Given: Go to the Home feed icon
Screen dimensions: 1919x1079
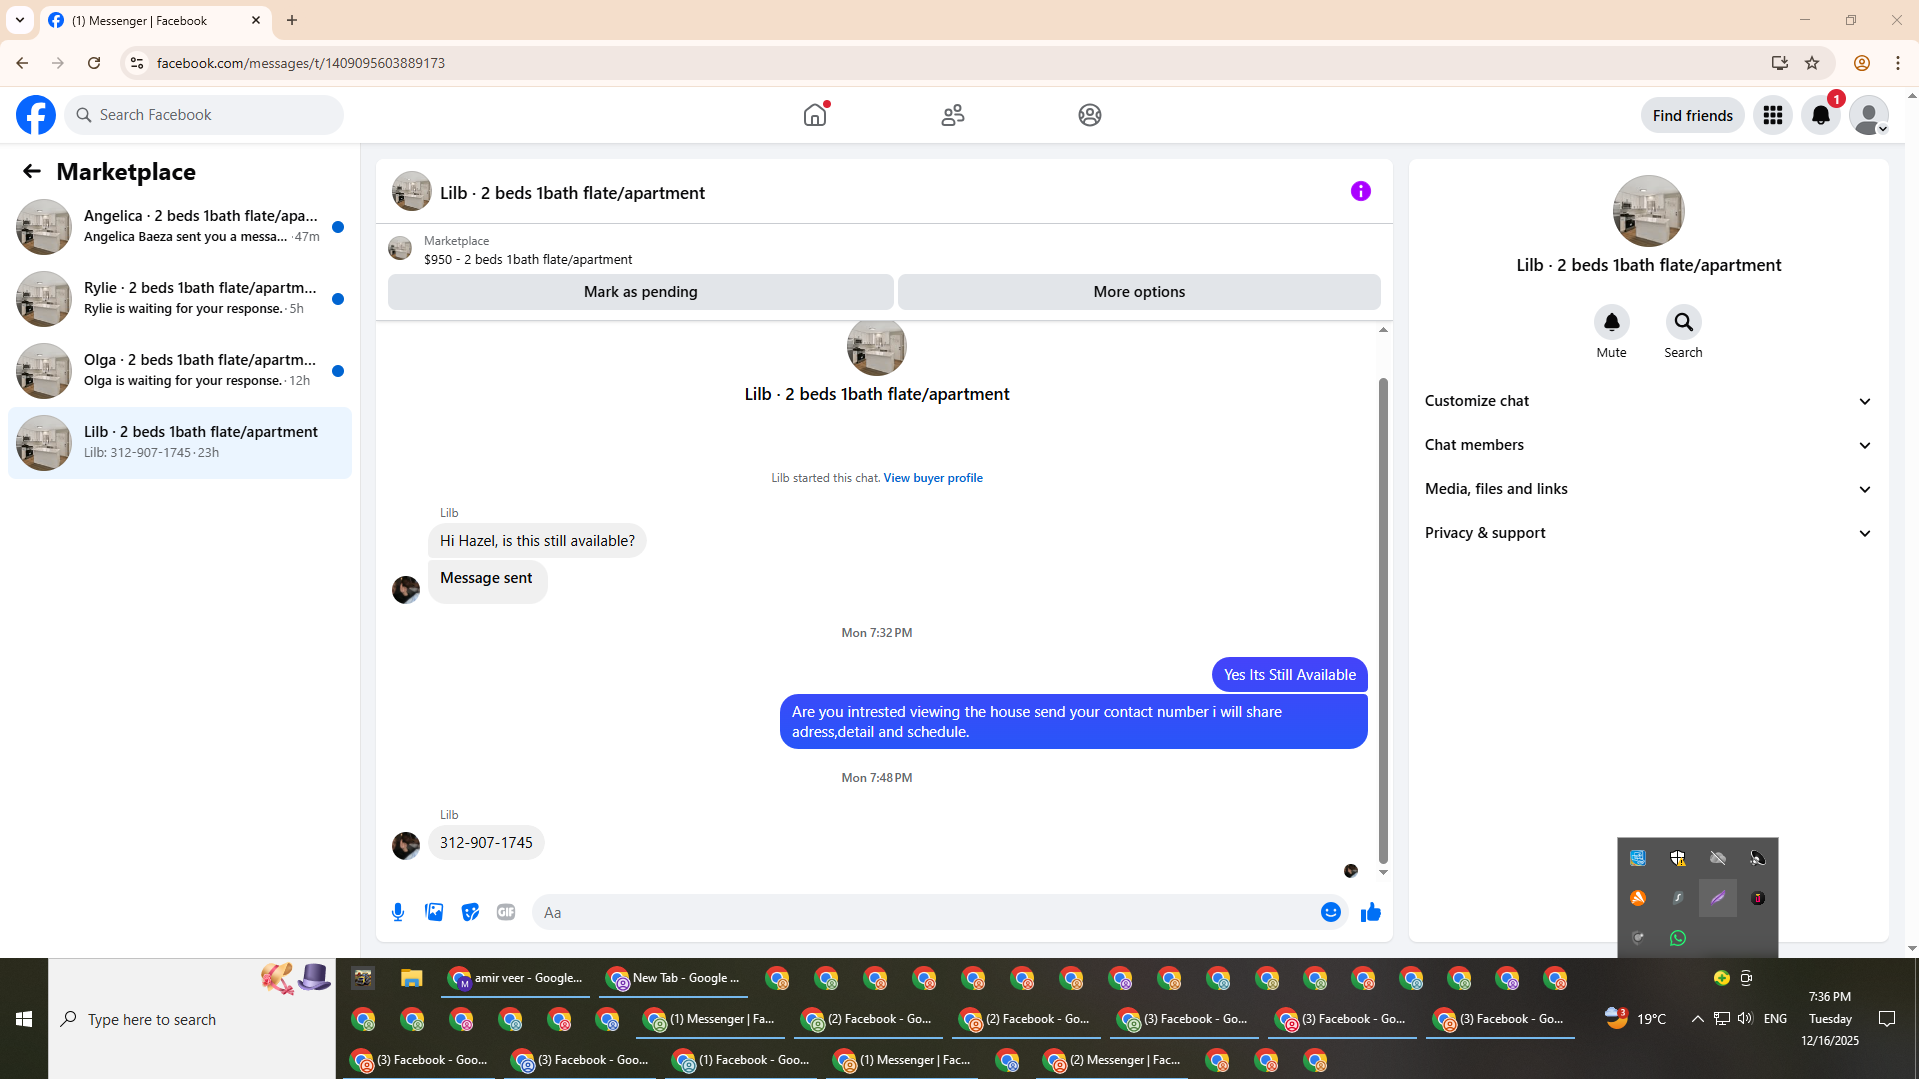Looking at the screenshot, I should tap(815, 115).
